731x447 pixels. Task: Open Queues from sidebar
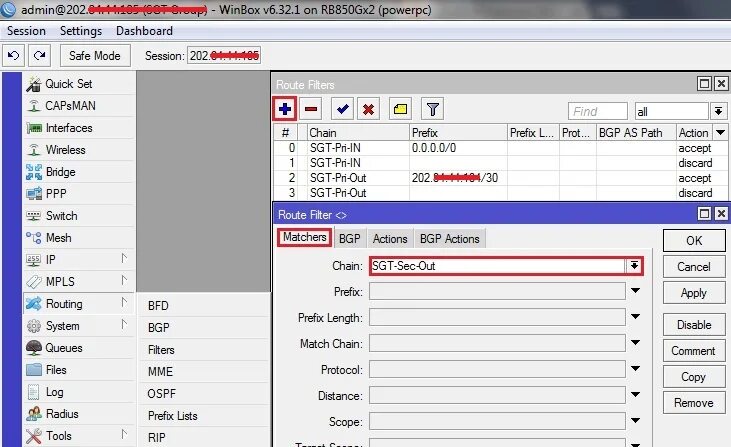pyautogui.click(x=79, y=348)
